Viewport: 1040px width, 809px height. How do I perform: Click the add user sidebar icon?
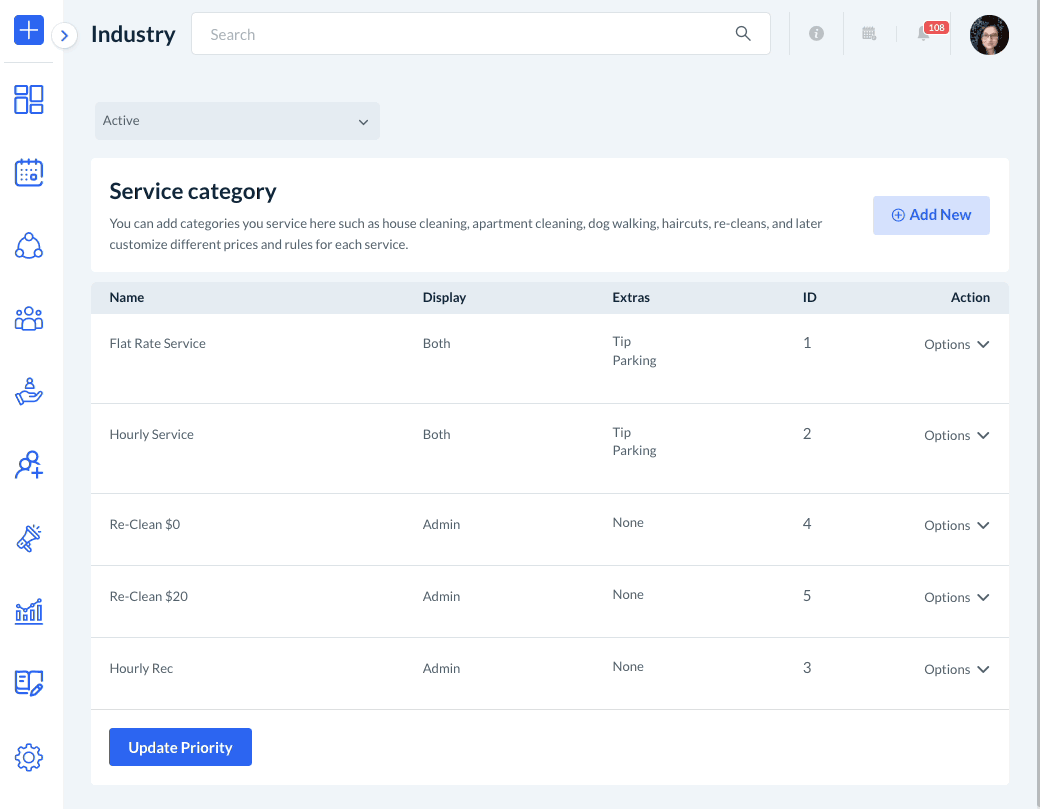click(x=29, y=465)
